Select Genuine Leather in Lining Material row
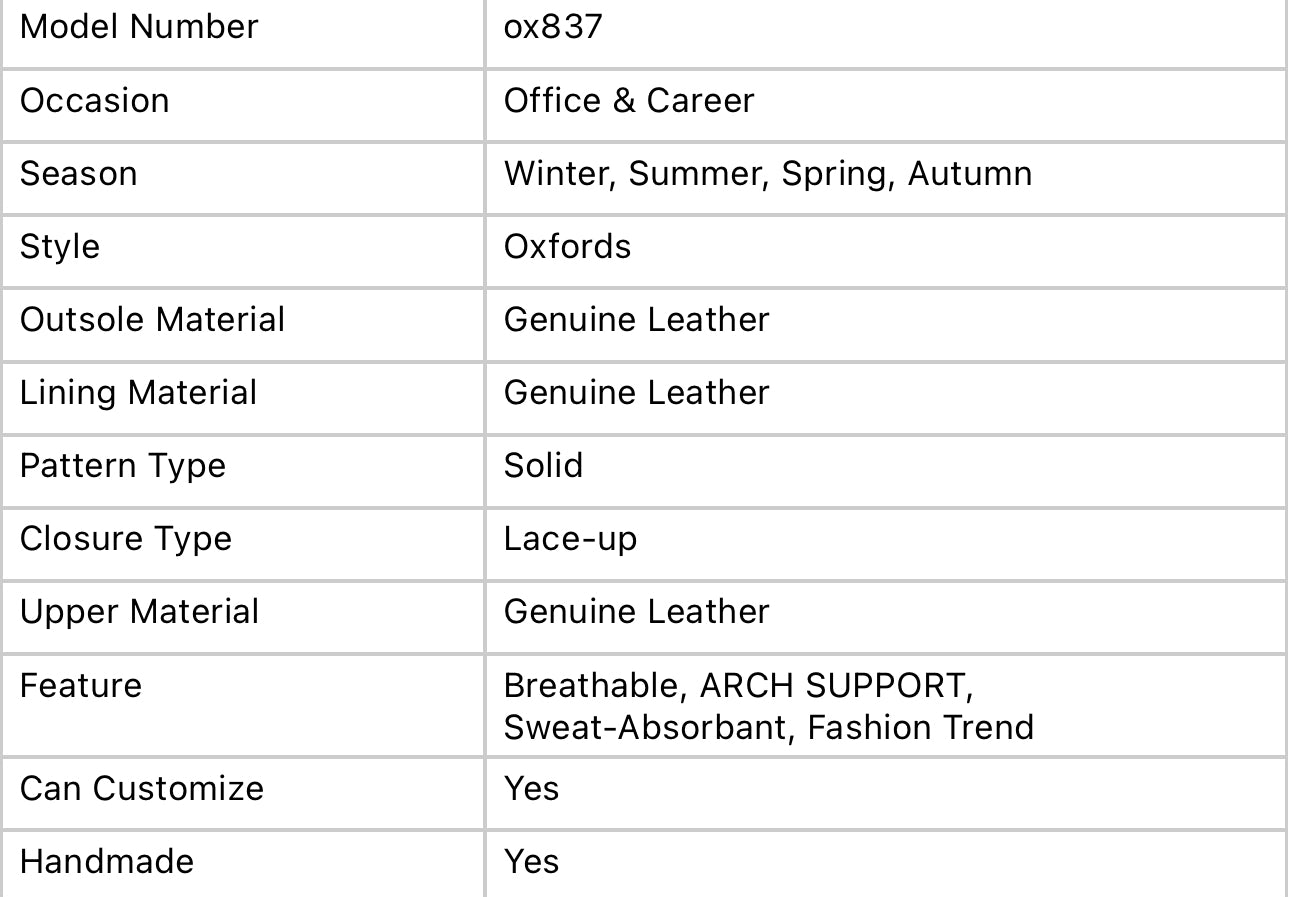 (x=636, y=393)
